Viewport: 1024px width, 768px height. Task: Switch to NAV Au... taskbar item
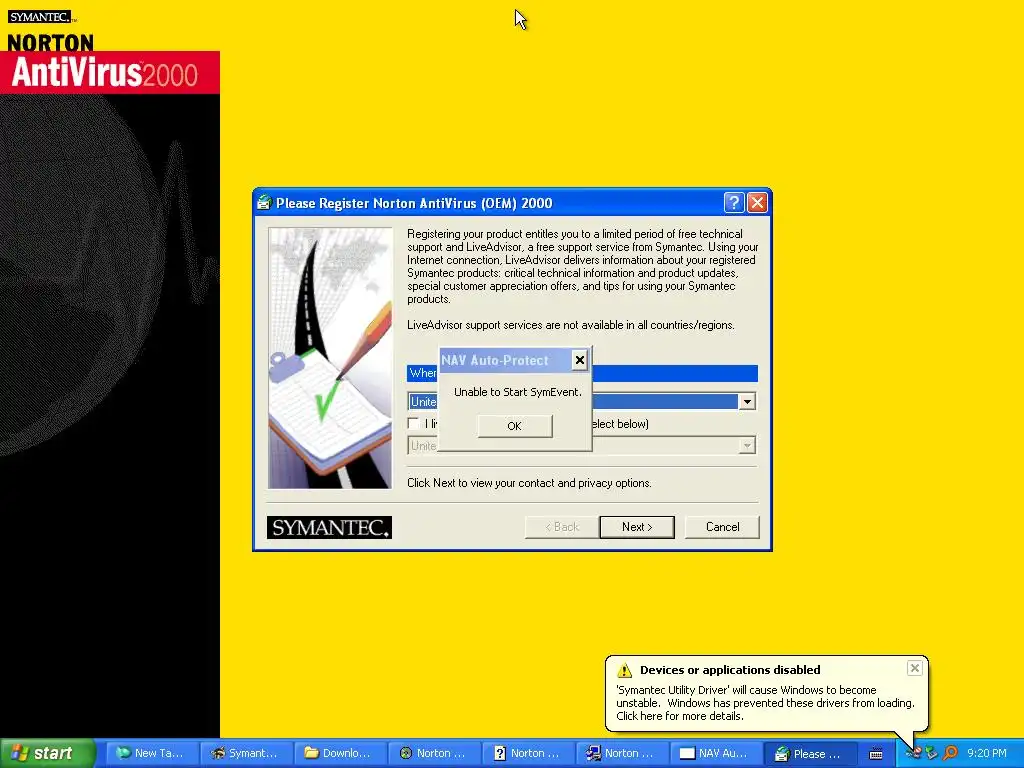click(x=716, y=753)
